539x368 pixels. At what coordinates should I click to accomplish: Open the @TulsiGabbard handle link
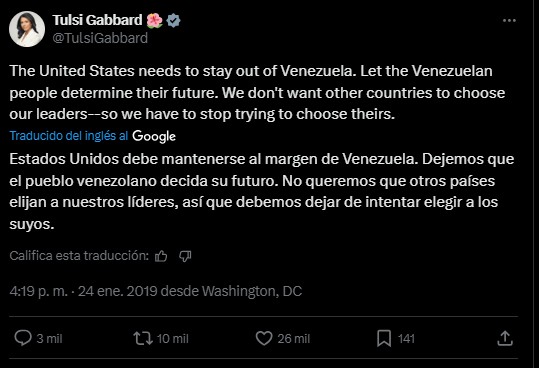click(100, 38)
